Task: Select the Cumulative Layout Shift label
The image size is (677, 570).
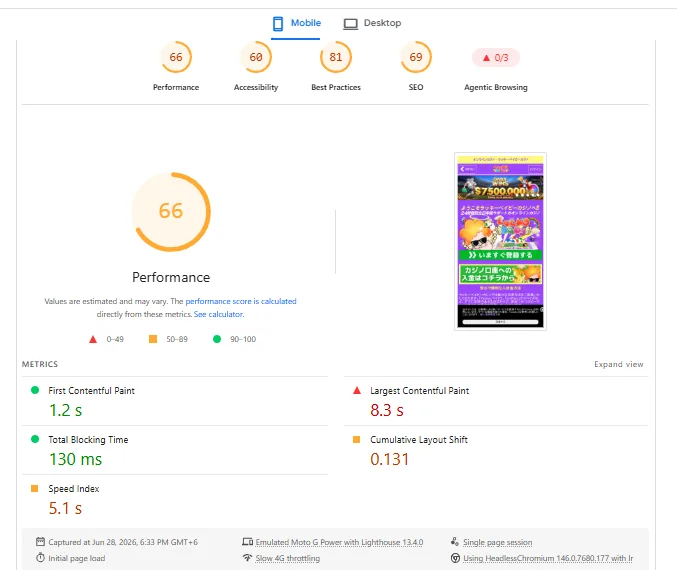Action: coord(419,440)
